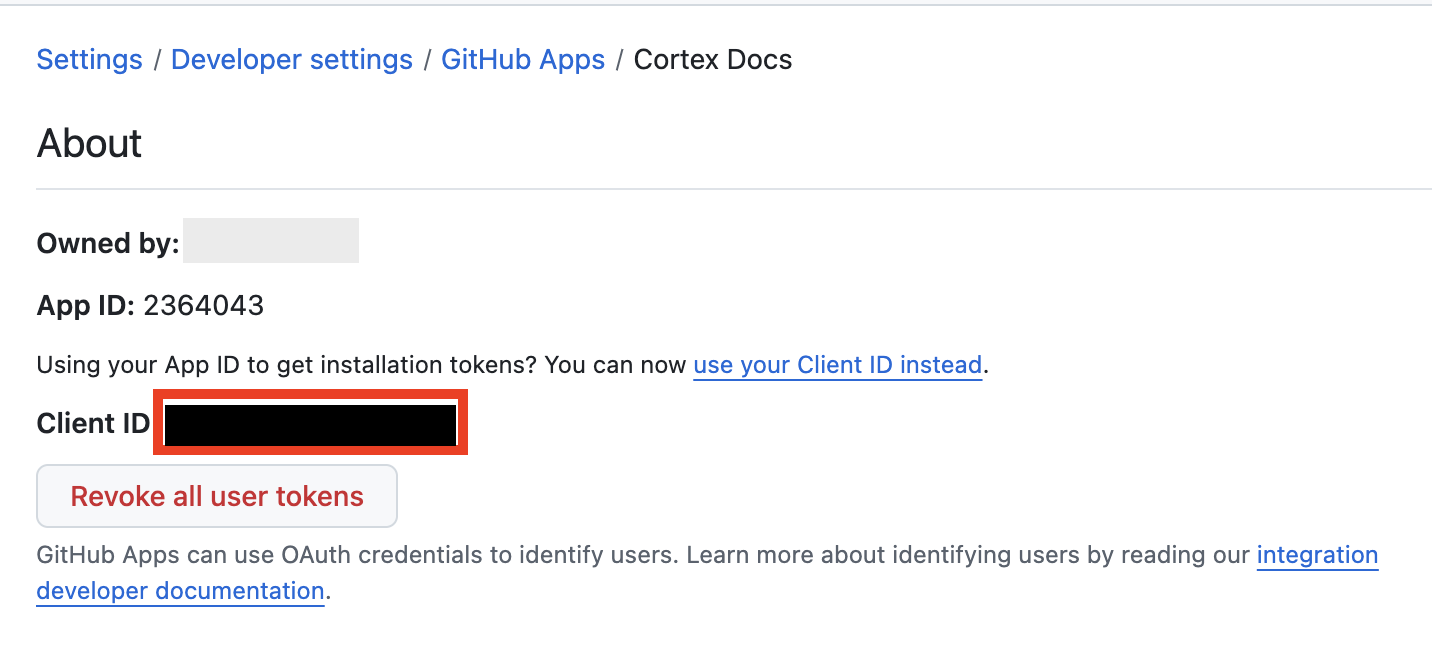Navigate to GitHub Apps breadcrumb link

[523, 60]
